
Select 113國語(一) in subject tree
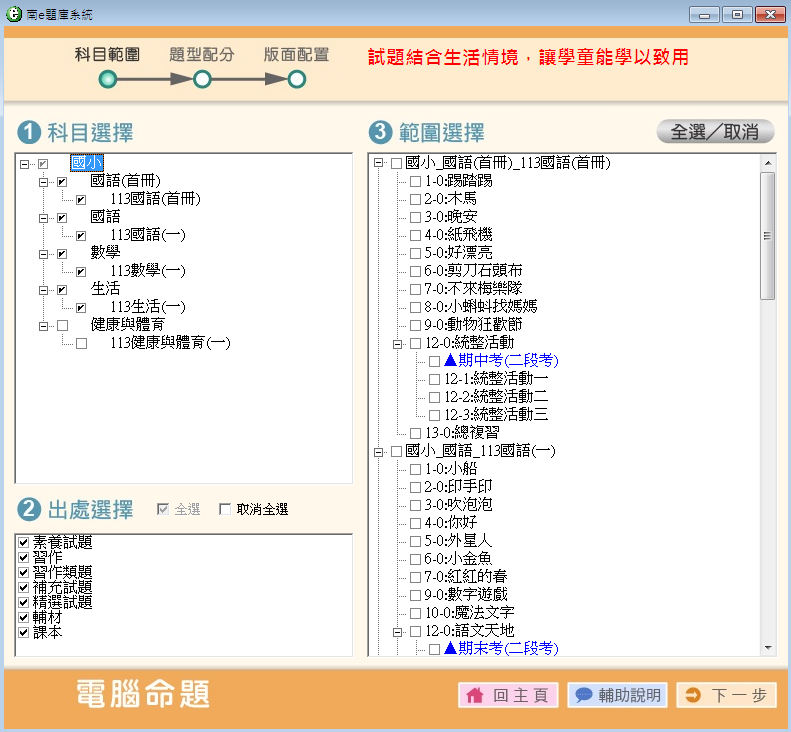[x=148, y=235]
